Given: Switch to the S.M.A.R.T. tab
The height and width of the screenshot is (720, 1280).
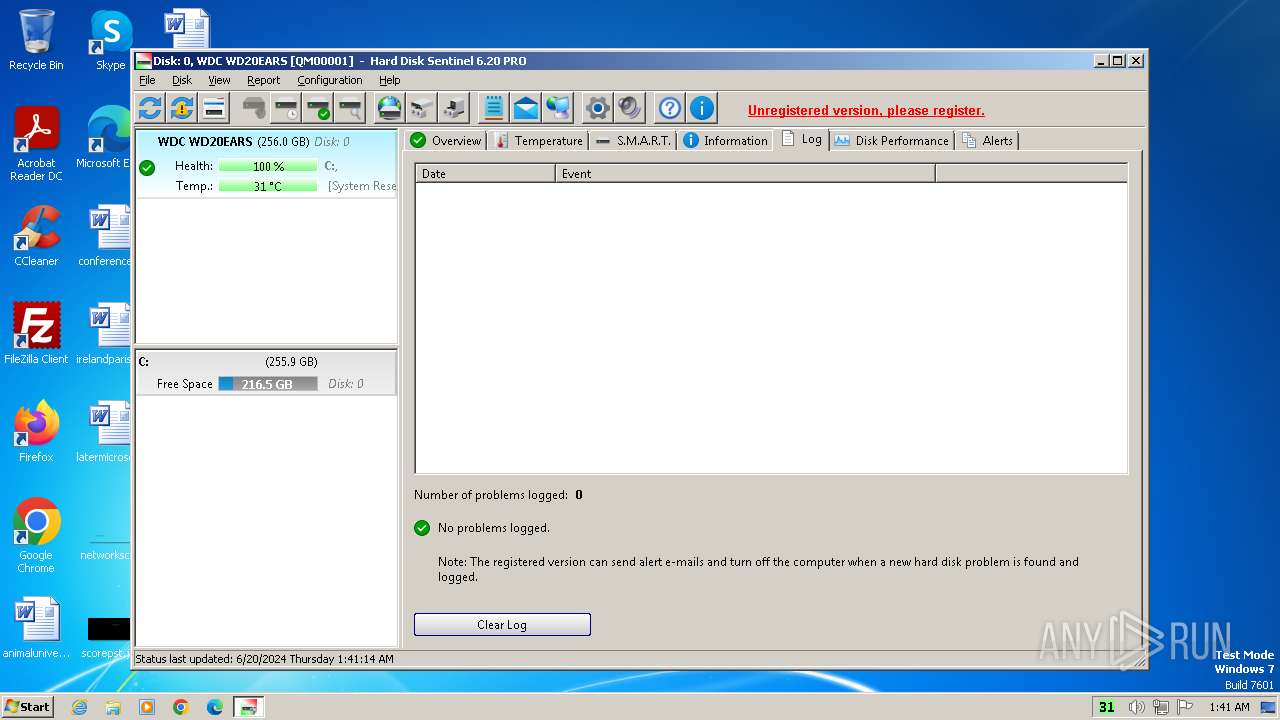Looking at the screenshot, I should point(633,141).
